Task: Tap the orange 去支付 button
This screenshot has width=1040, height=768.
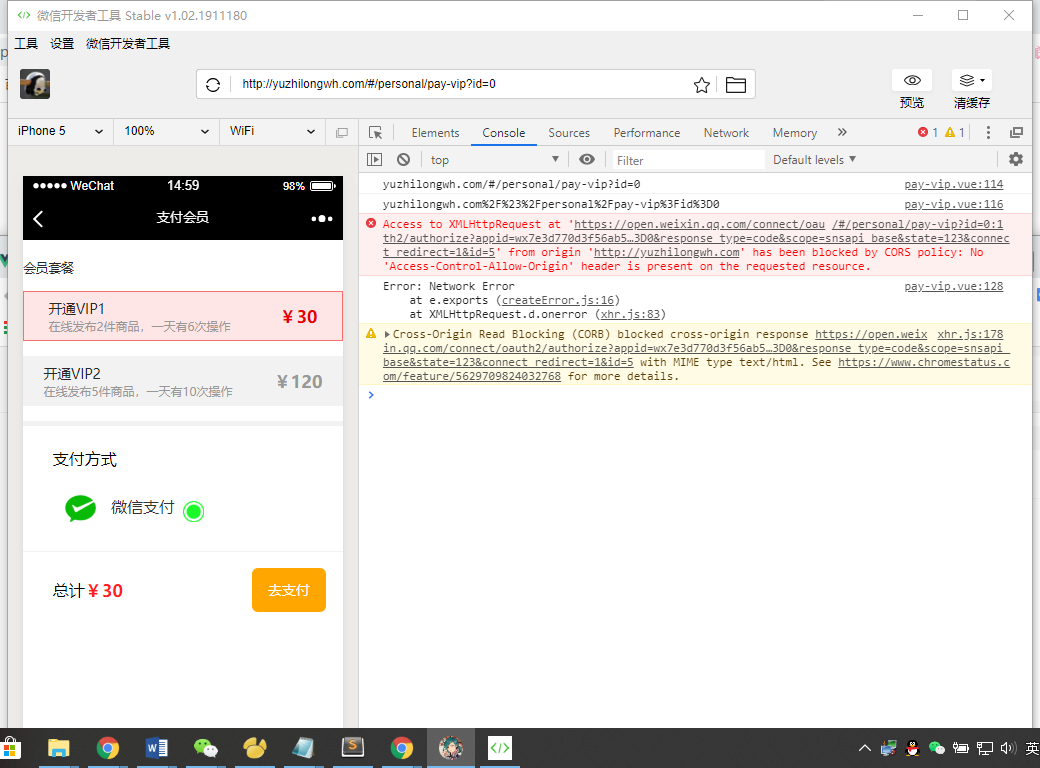Action: (x=289, y=590)
